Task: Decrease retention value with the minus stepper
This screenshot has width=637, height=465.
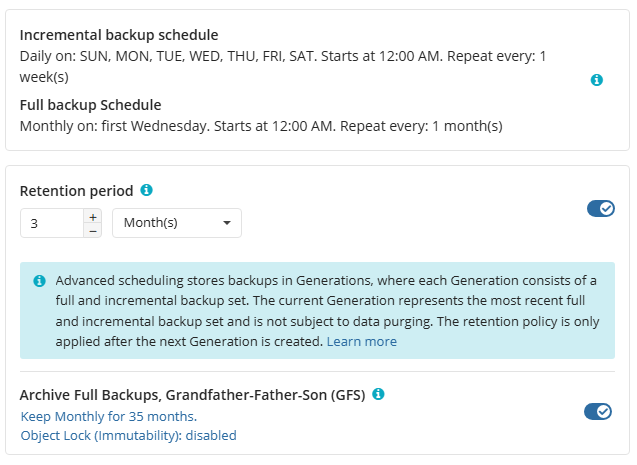Action: coord(93,230)
